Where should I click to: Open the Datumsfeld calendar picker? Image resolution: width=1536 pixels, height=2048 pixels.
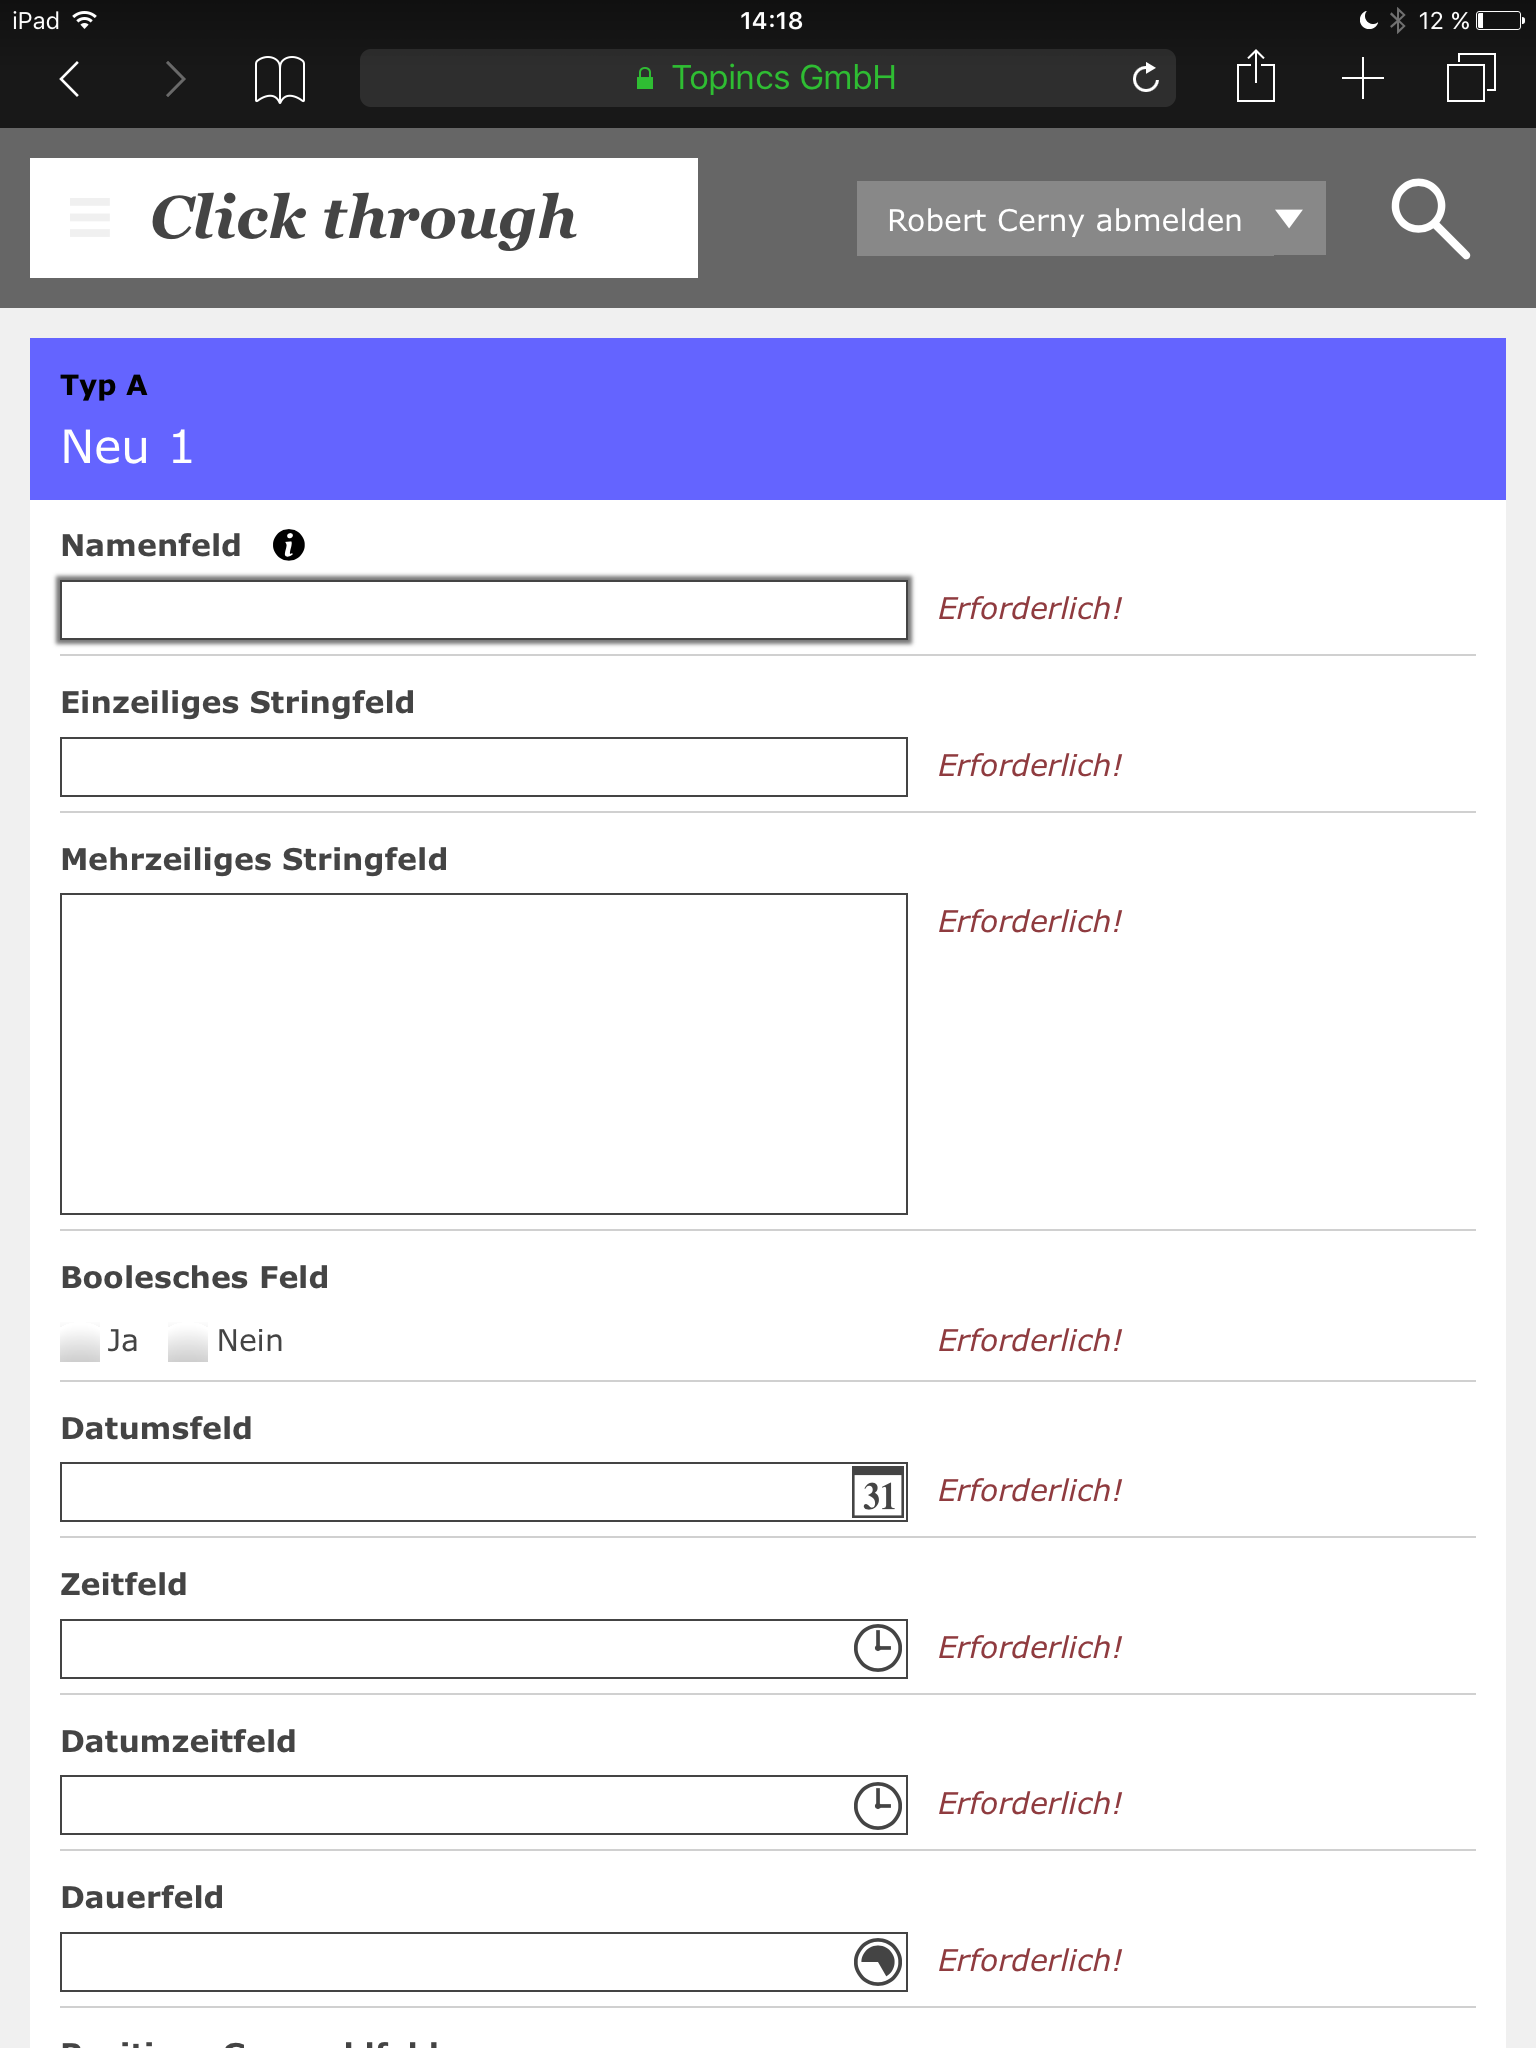[x=878, y=1493]
